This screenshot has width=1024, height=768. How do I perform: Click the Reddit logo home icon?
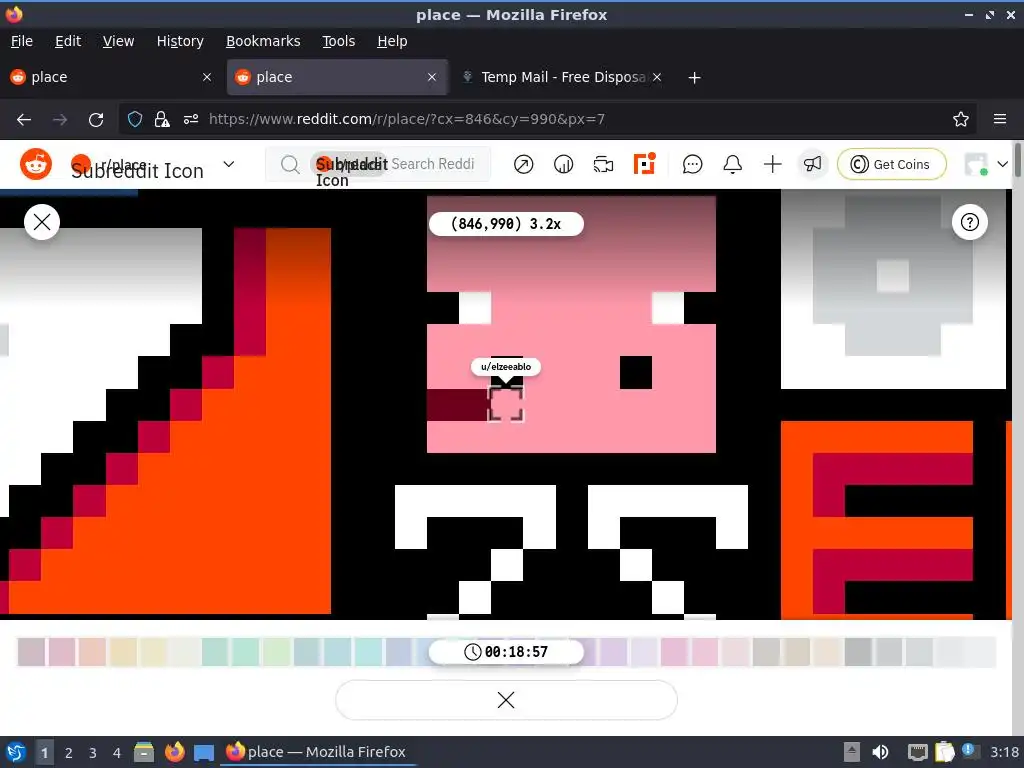36,164
